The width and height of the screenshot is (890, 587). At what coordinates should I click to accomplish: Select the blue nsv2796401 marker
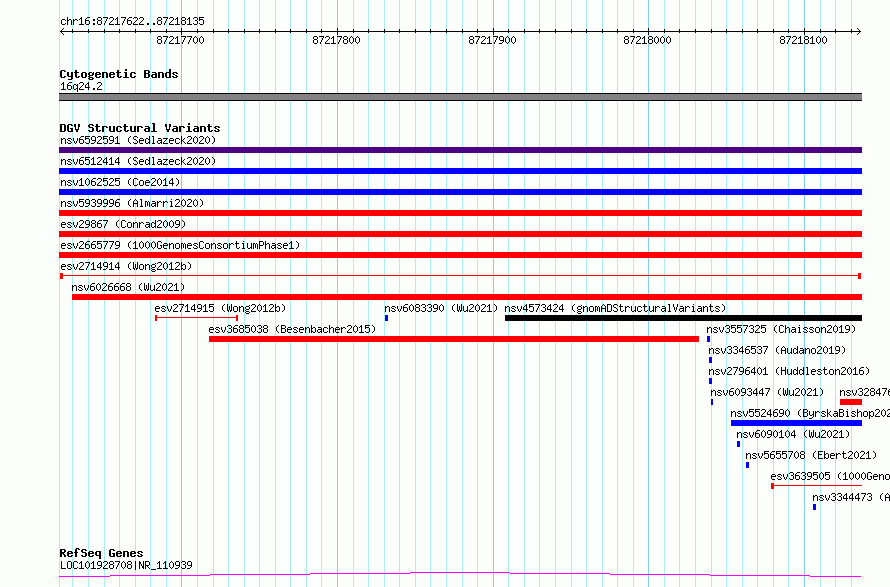coord(711,381)
